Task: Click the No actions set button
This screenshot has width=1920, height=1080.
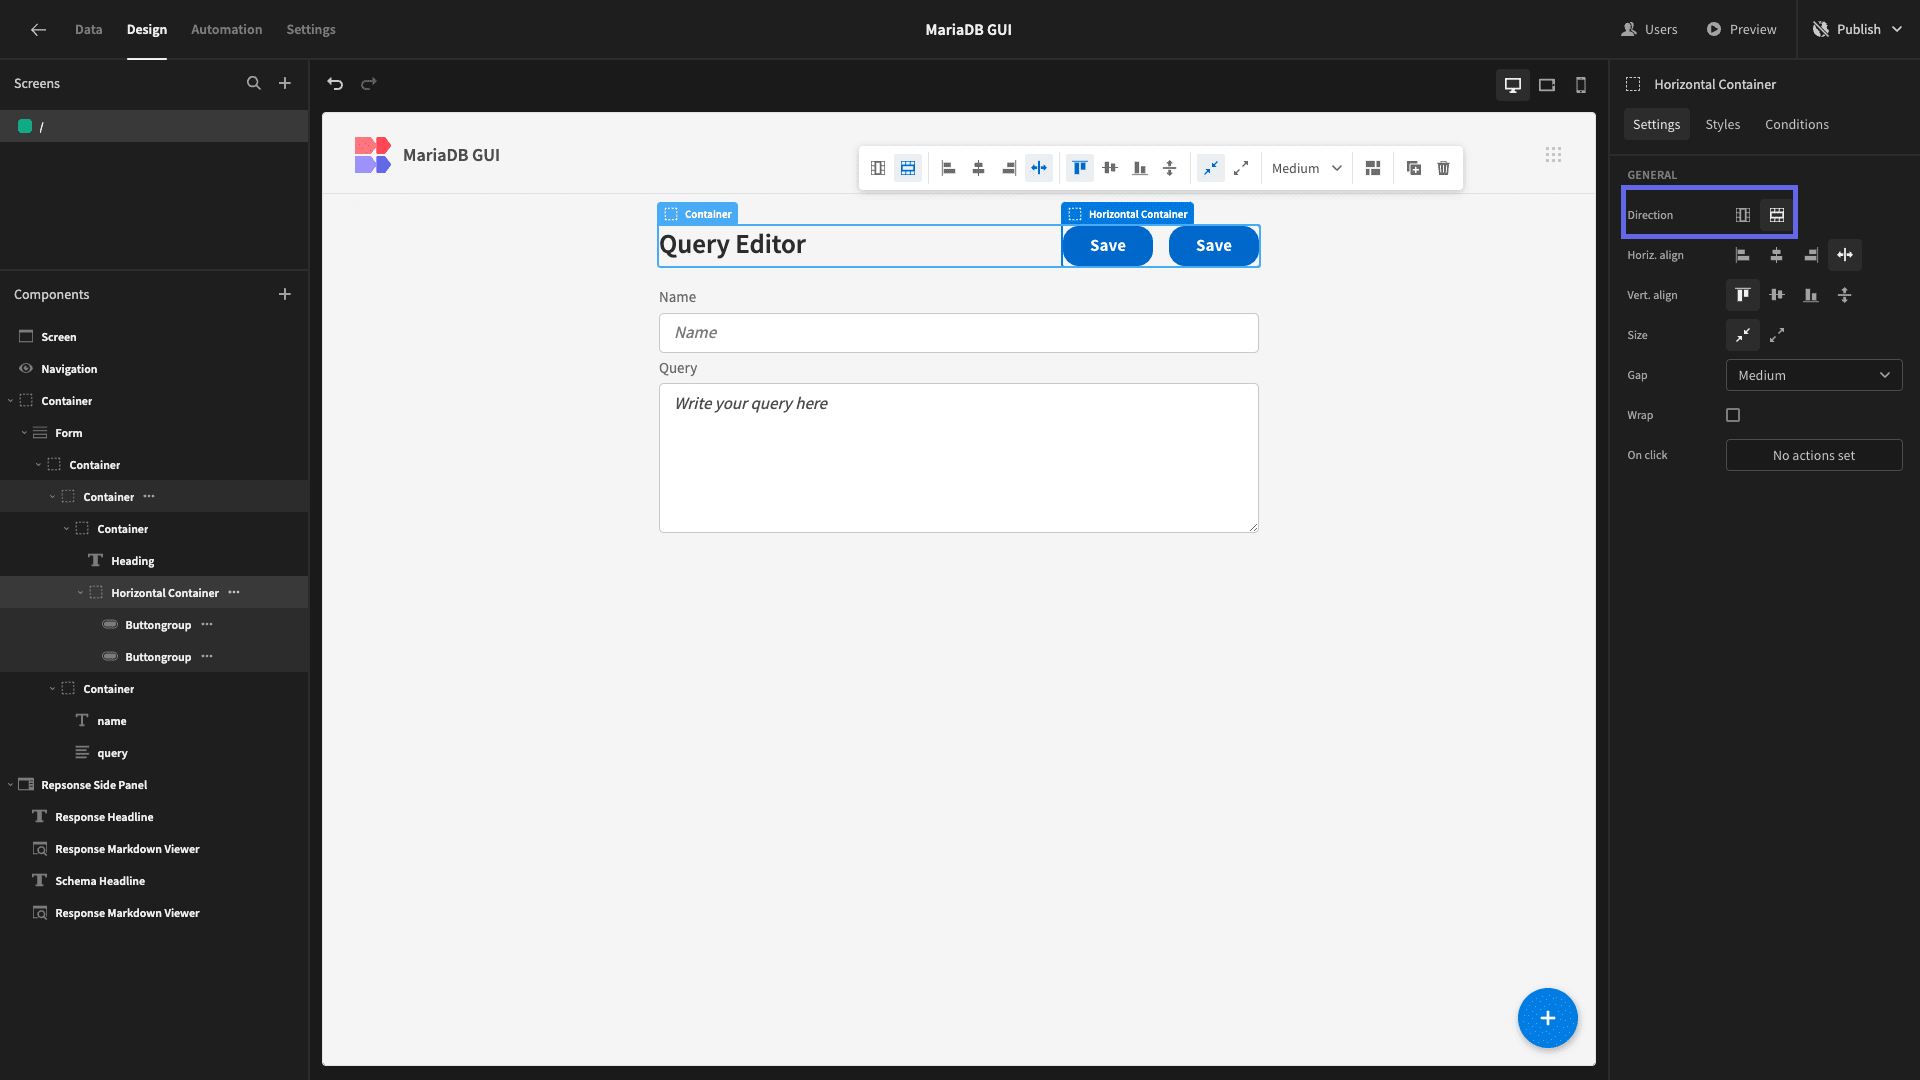Action: (x=1814, y=455)
